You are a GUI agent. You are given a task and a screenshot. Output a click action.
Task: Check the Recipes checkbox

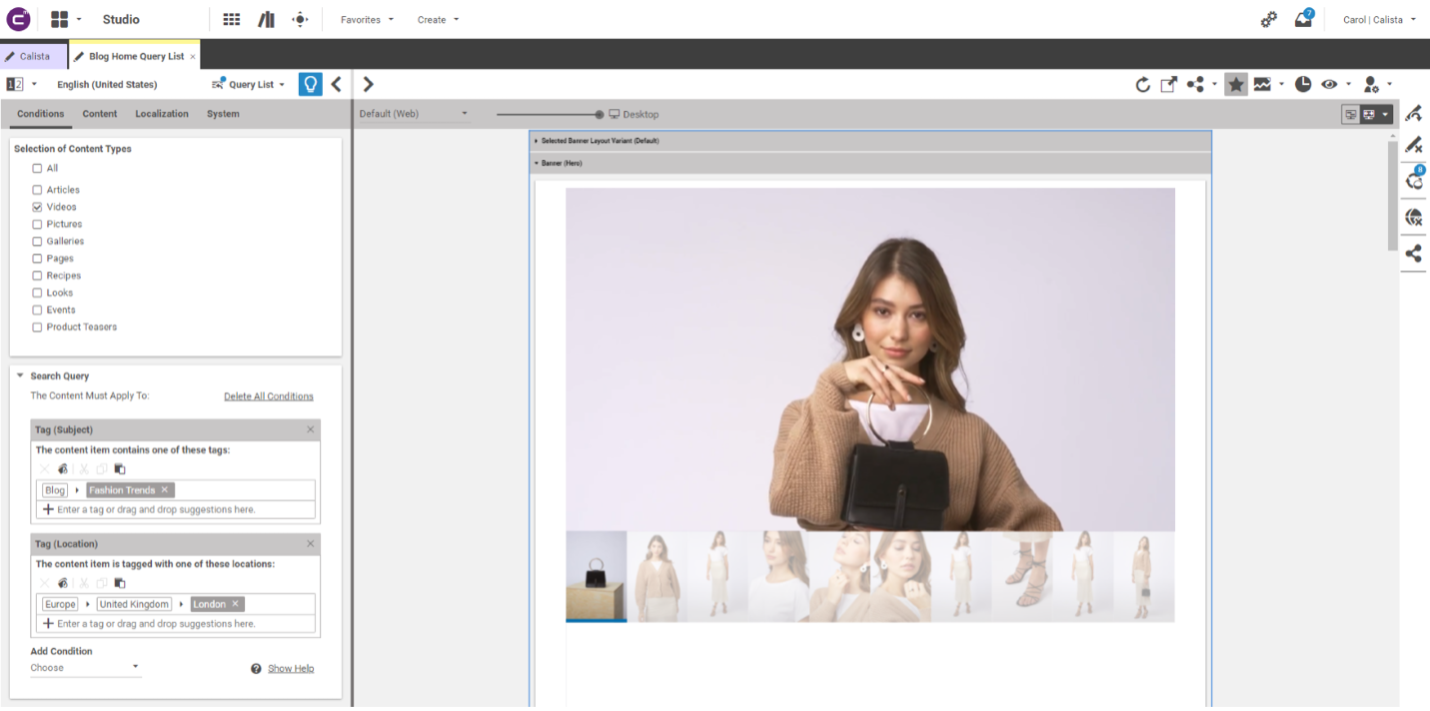coord(37,275)
